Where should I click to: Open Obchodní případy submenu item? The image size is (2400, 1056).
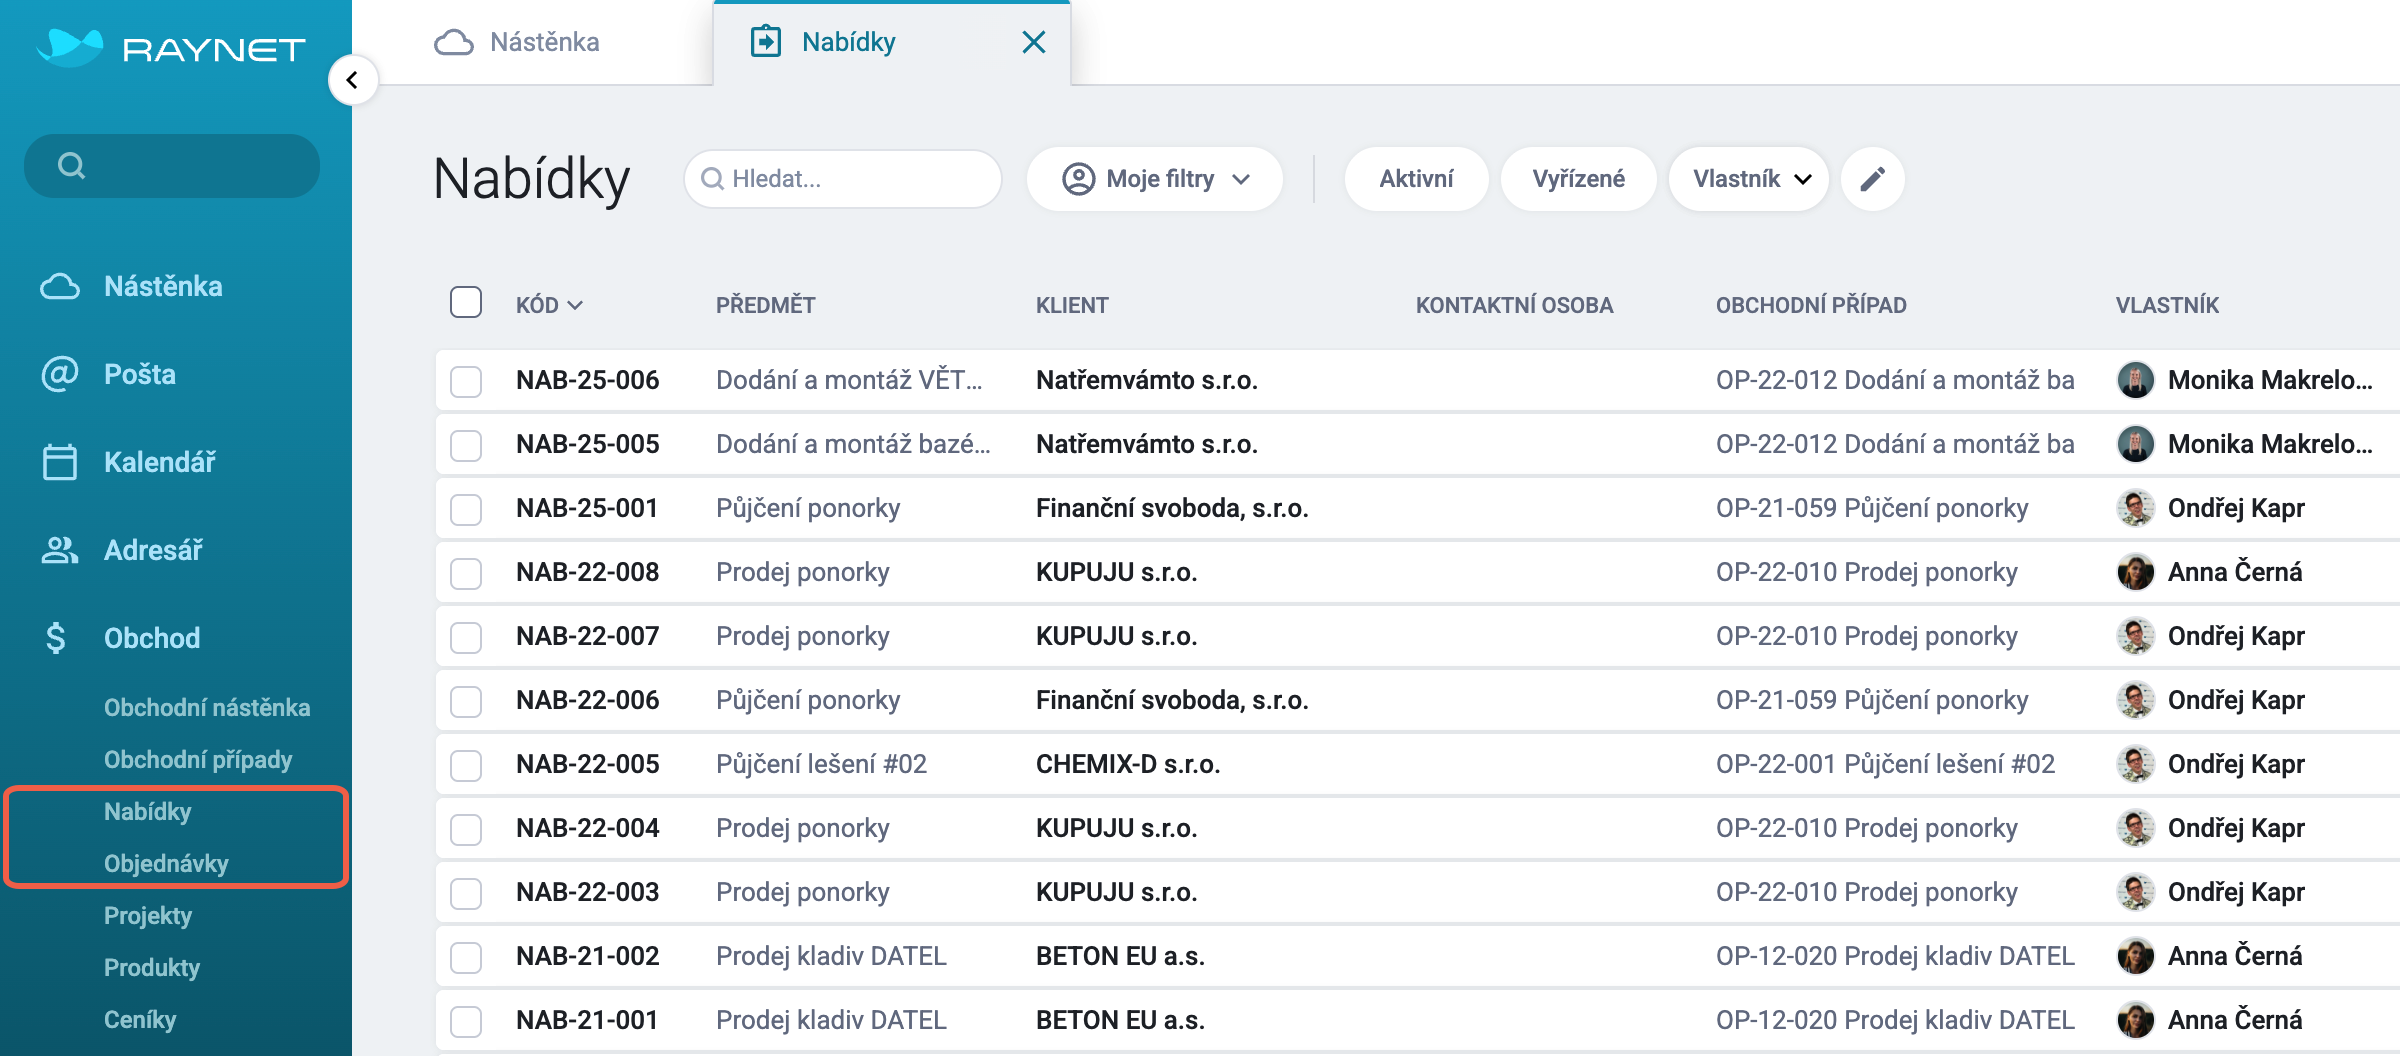click(198, 759)
